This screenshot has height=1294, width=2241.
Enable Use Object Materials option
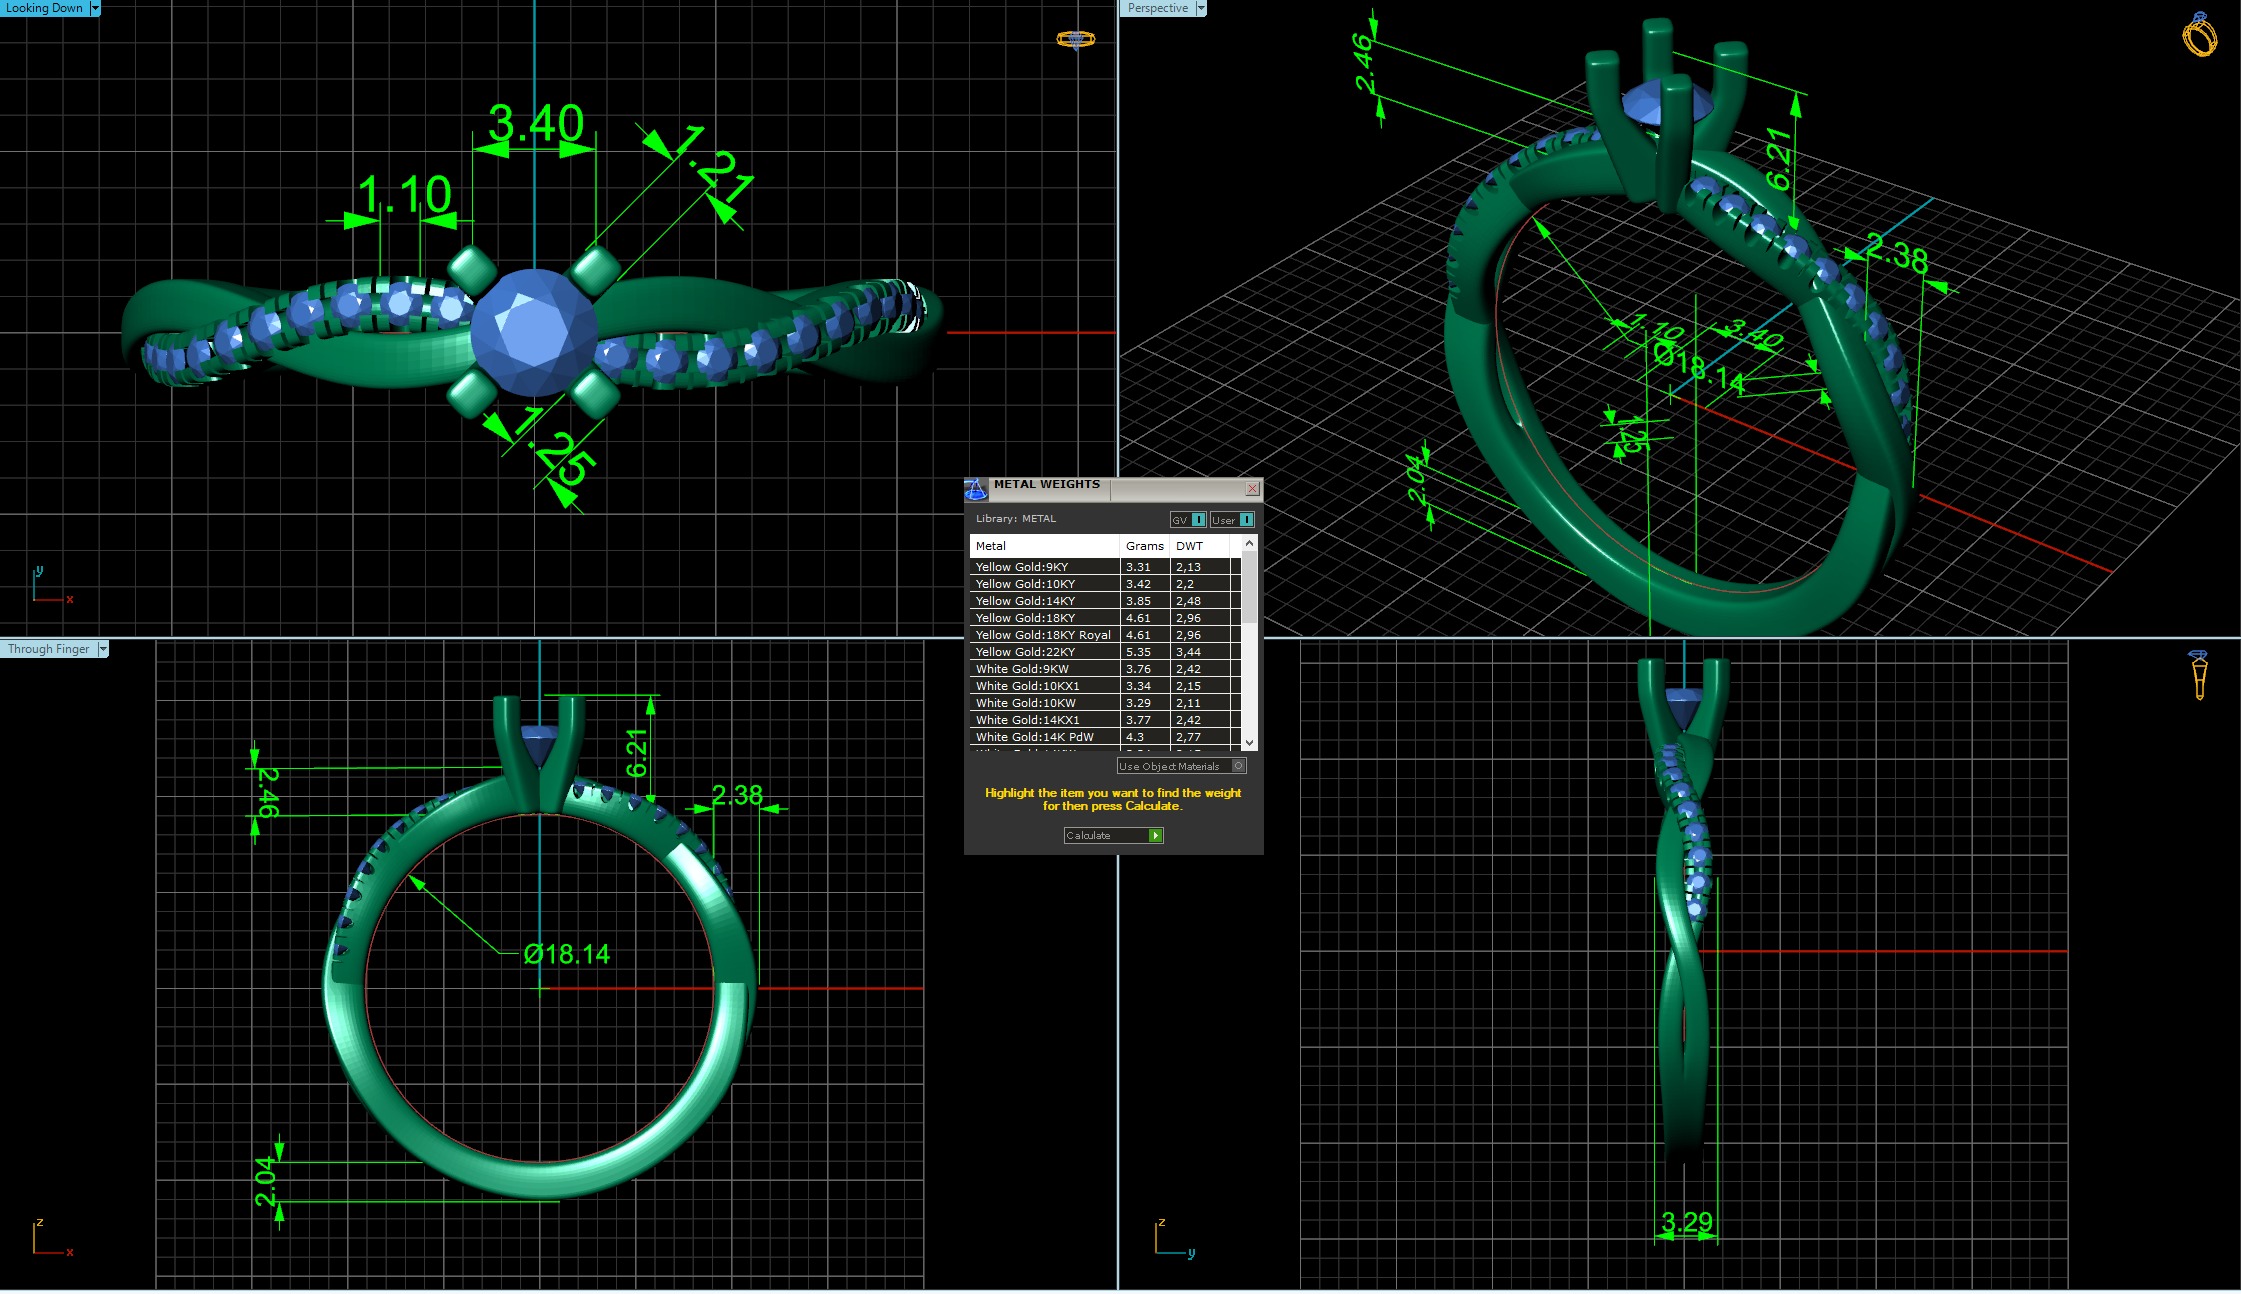click(1238, 766)
